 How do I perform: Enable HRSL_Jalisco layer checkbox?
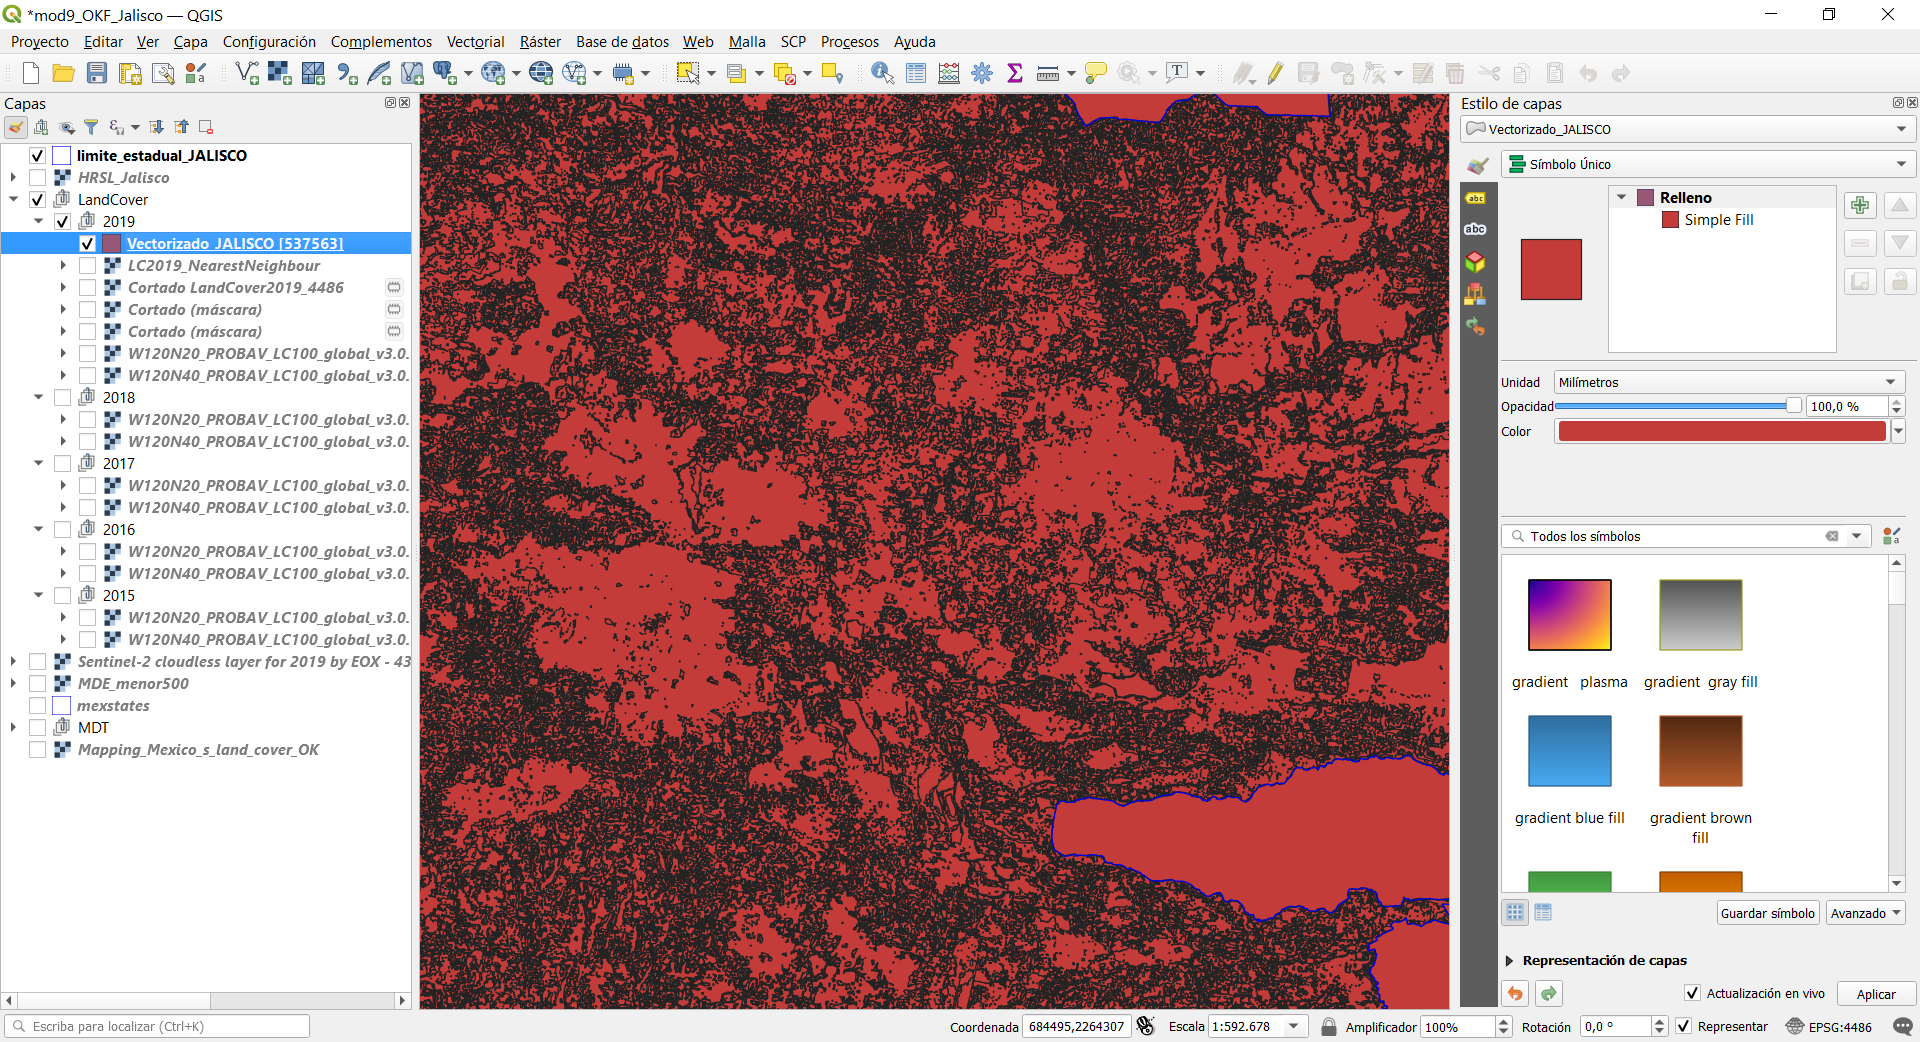point(37,177)
